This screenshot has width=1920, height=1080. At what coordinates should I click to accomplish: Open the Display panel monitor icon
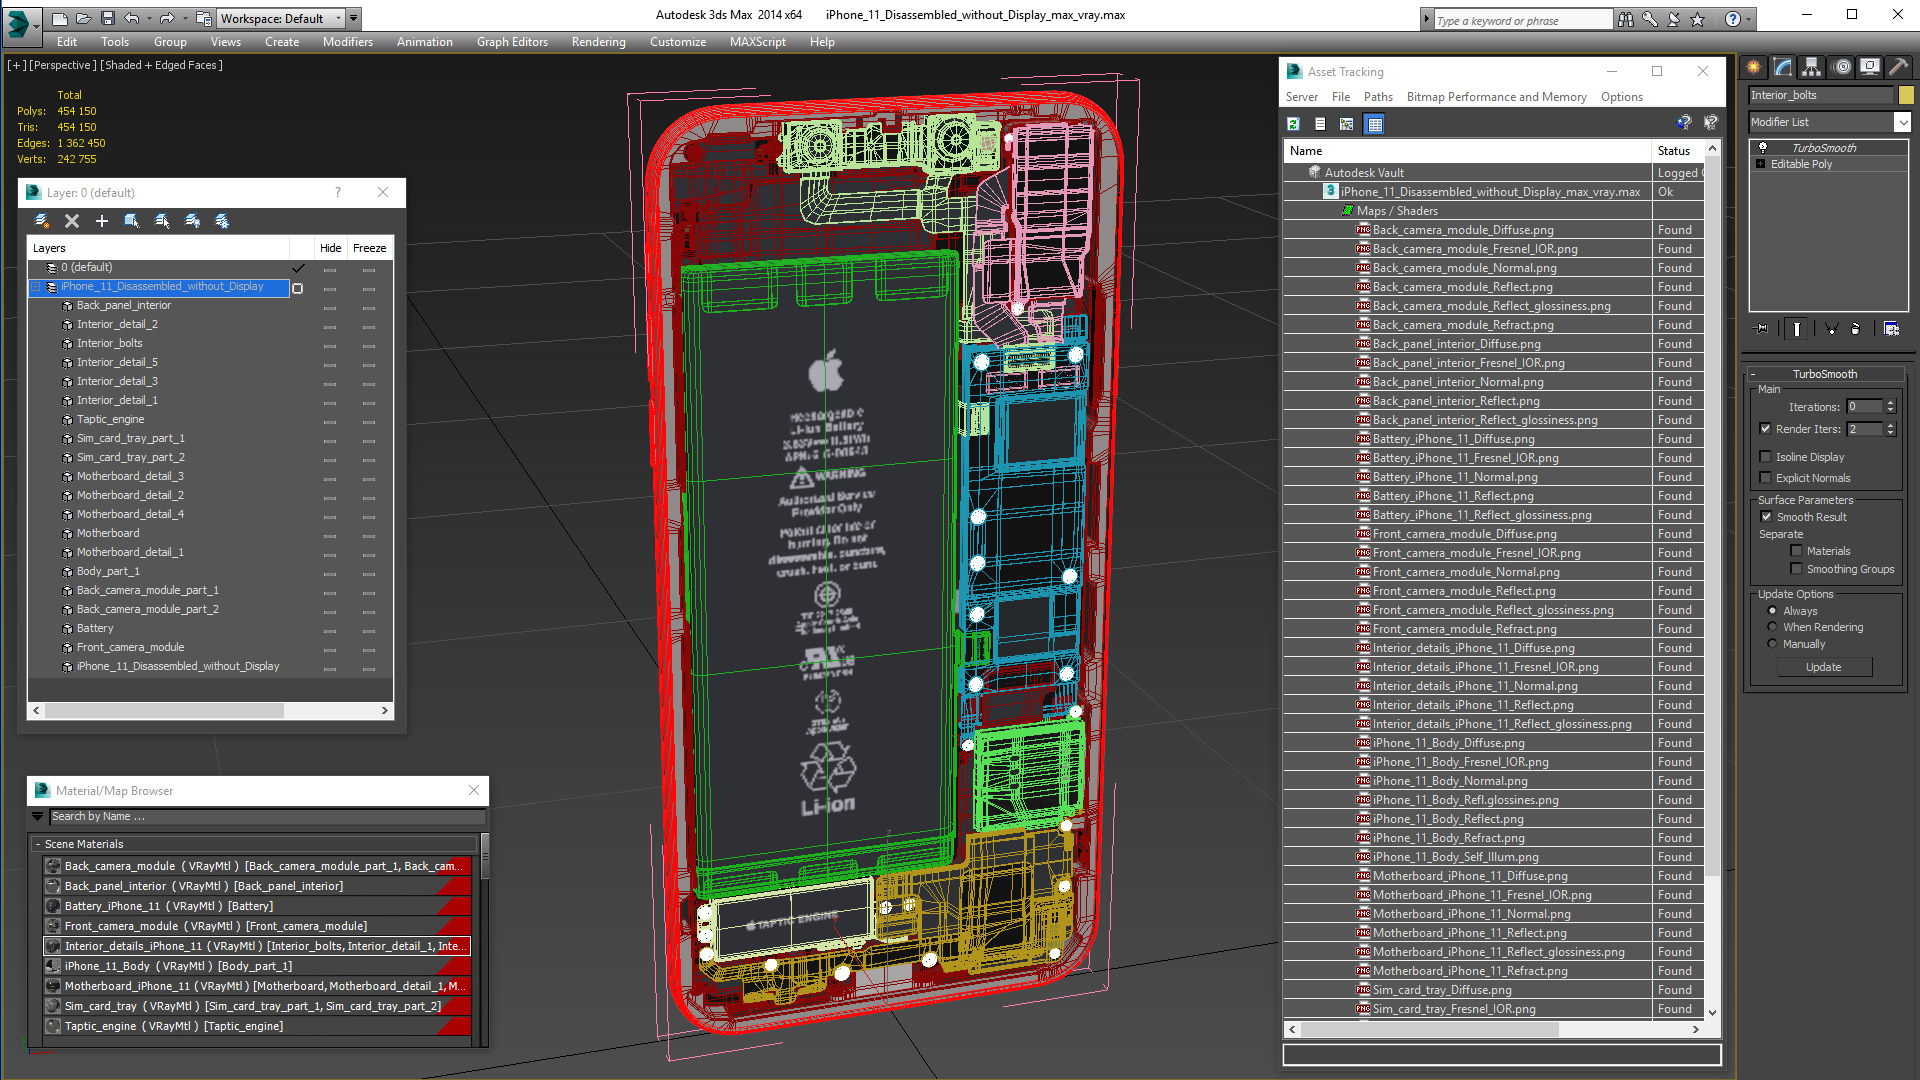[x=1869, y=67]
